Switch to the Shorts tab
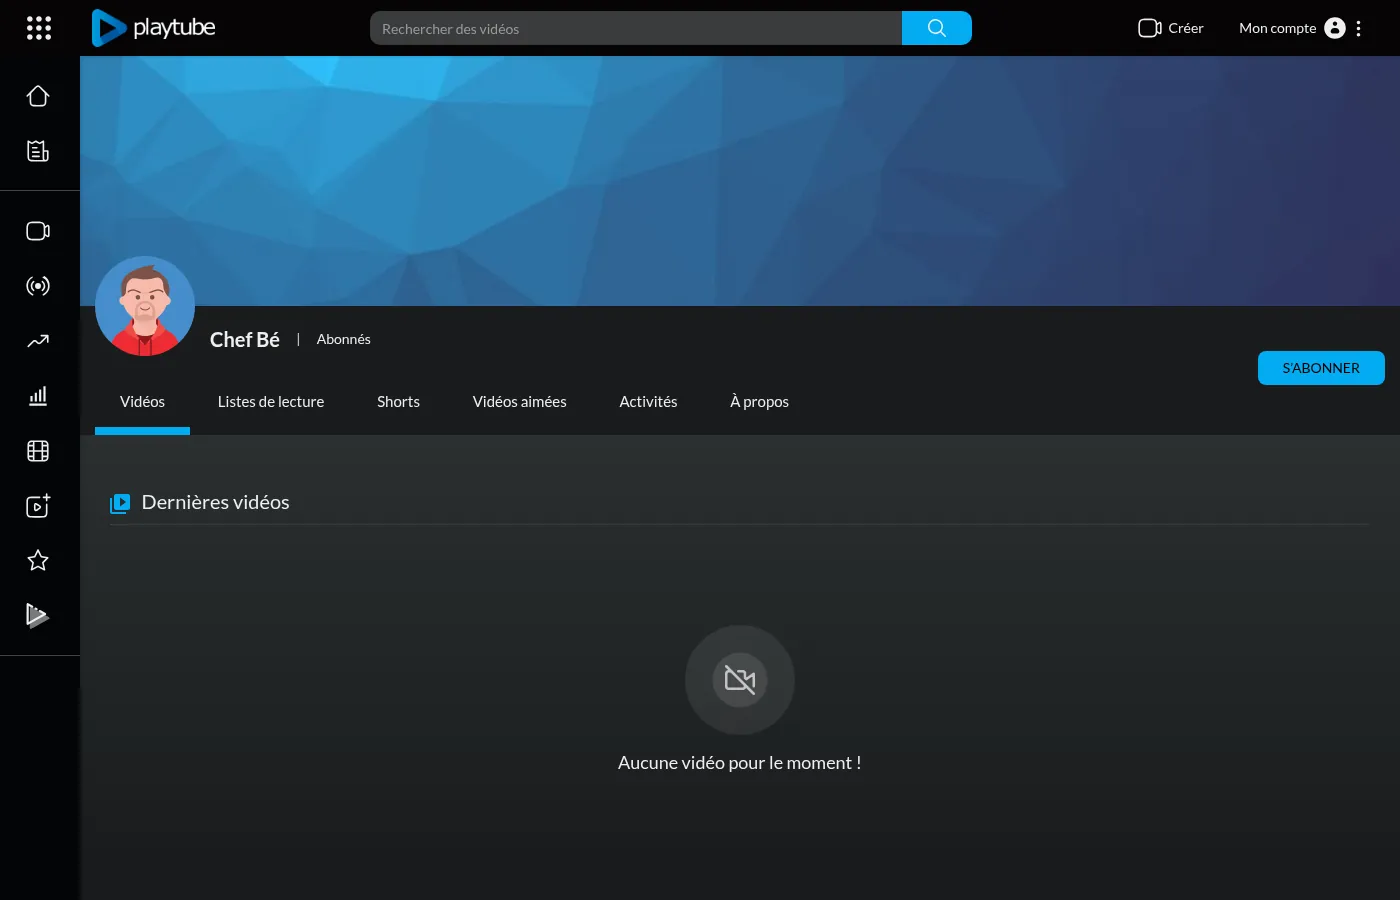 click(398, 402)
